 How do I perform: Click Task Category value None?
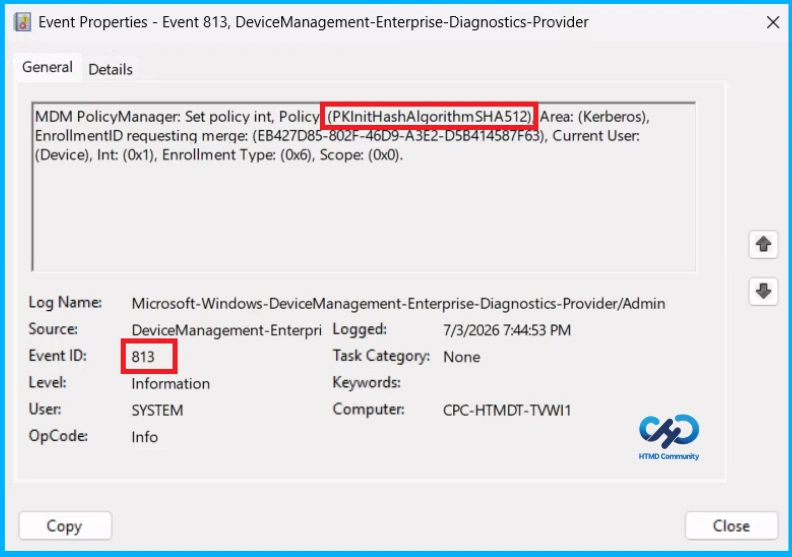pyautogui.click(x=462, y=357)
